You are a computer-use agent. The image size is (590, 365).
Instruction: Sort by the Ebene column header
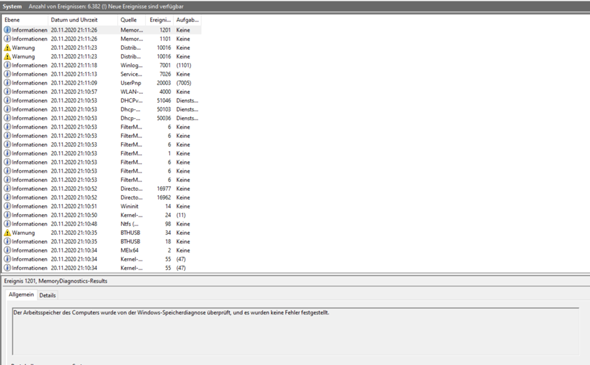click(x=25, y=20)
